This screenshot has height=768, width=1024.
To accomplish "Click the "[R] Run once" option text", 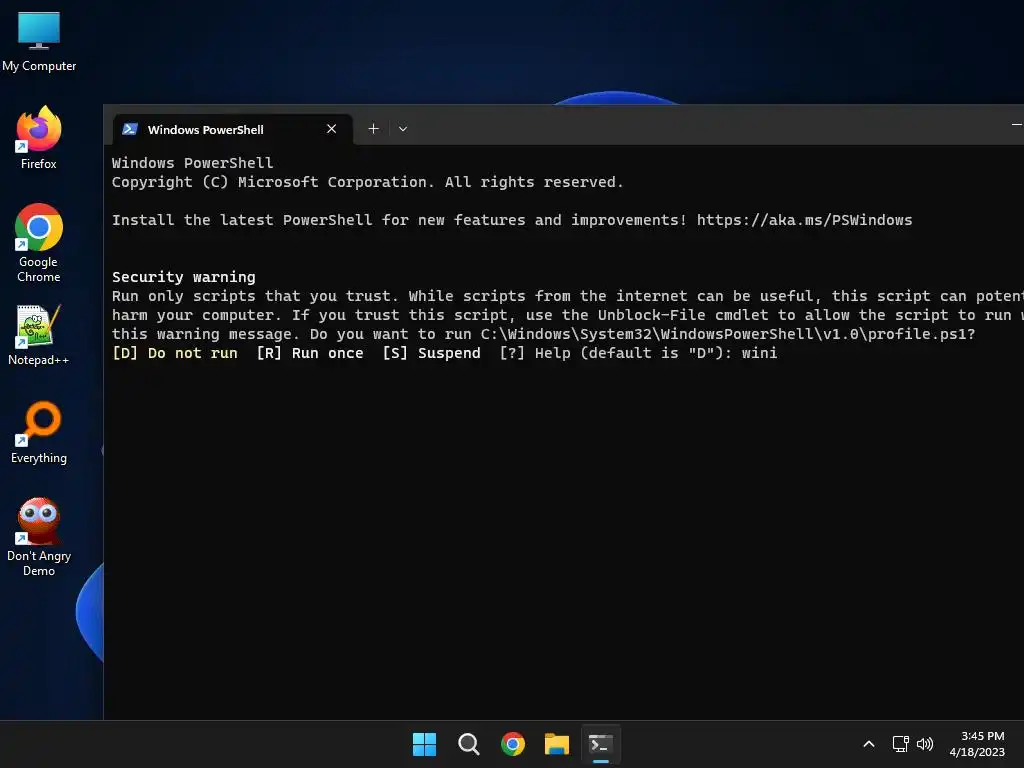I will [x=310, y=353].
